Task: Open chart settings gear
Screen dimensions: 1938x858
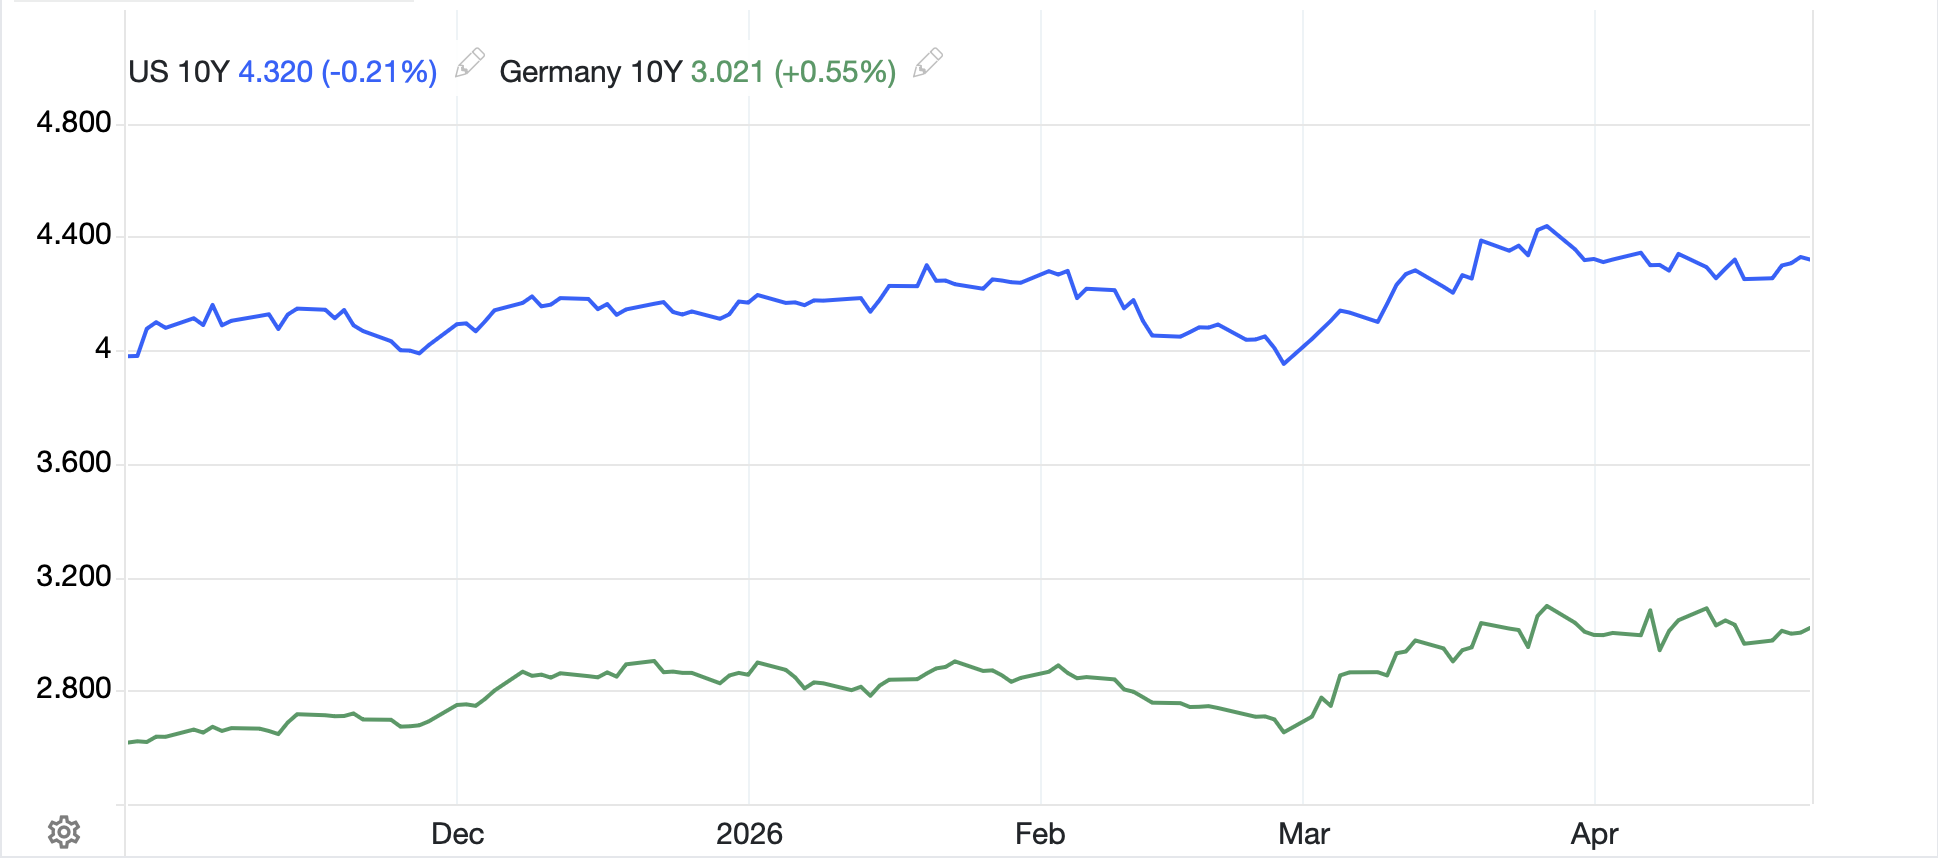Action: point(64,832)
